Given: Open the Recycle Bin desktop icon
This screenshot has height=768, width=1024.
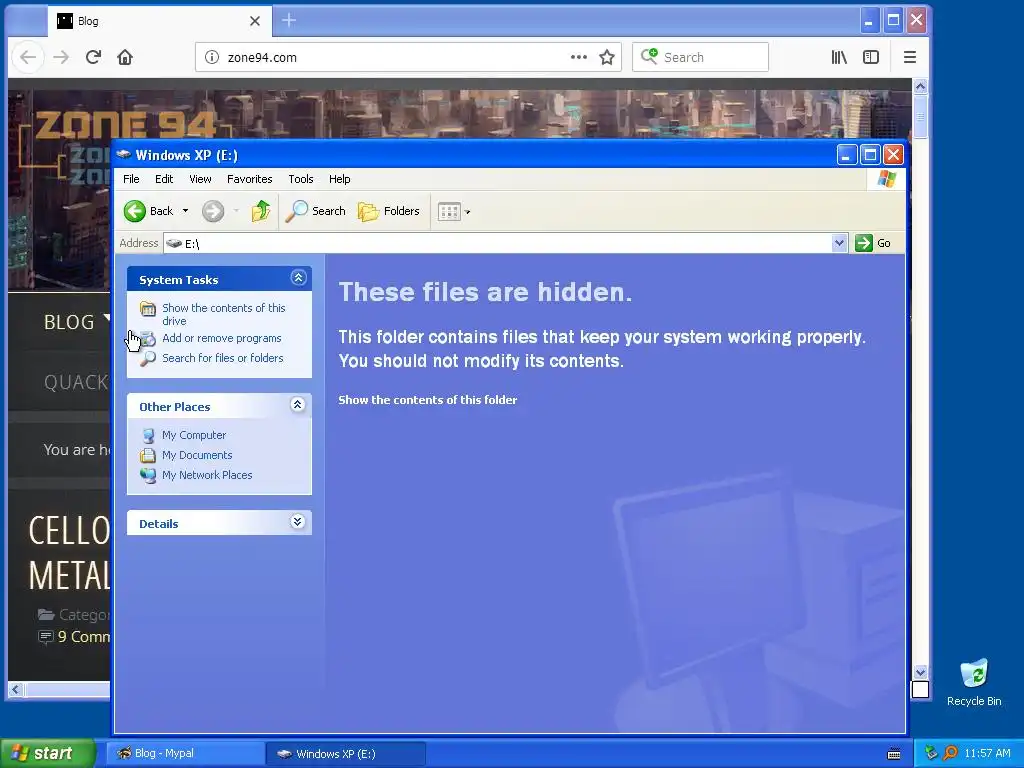Looking at the screenshot, I should (x=974, y=683).
